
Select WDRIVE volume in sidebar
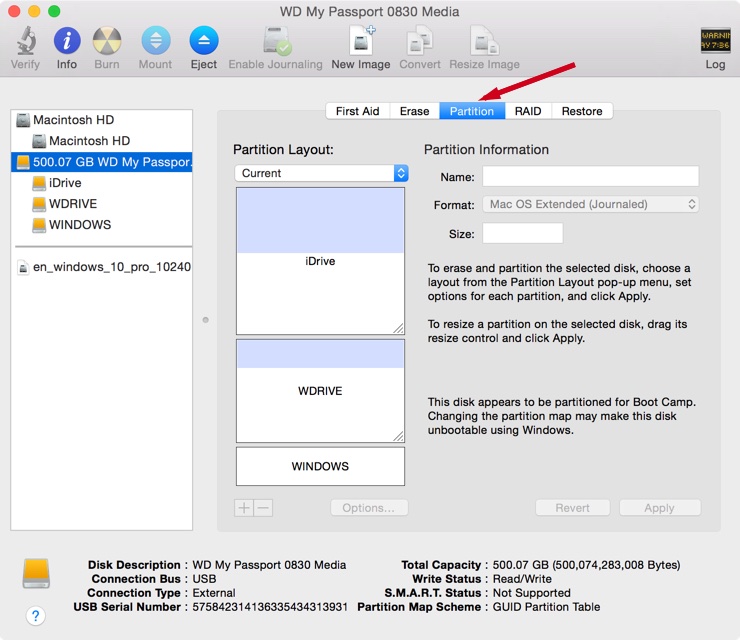pyautogui.click(x=101, y=203)
